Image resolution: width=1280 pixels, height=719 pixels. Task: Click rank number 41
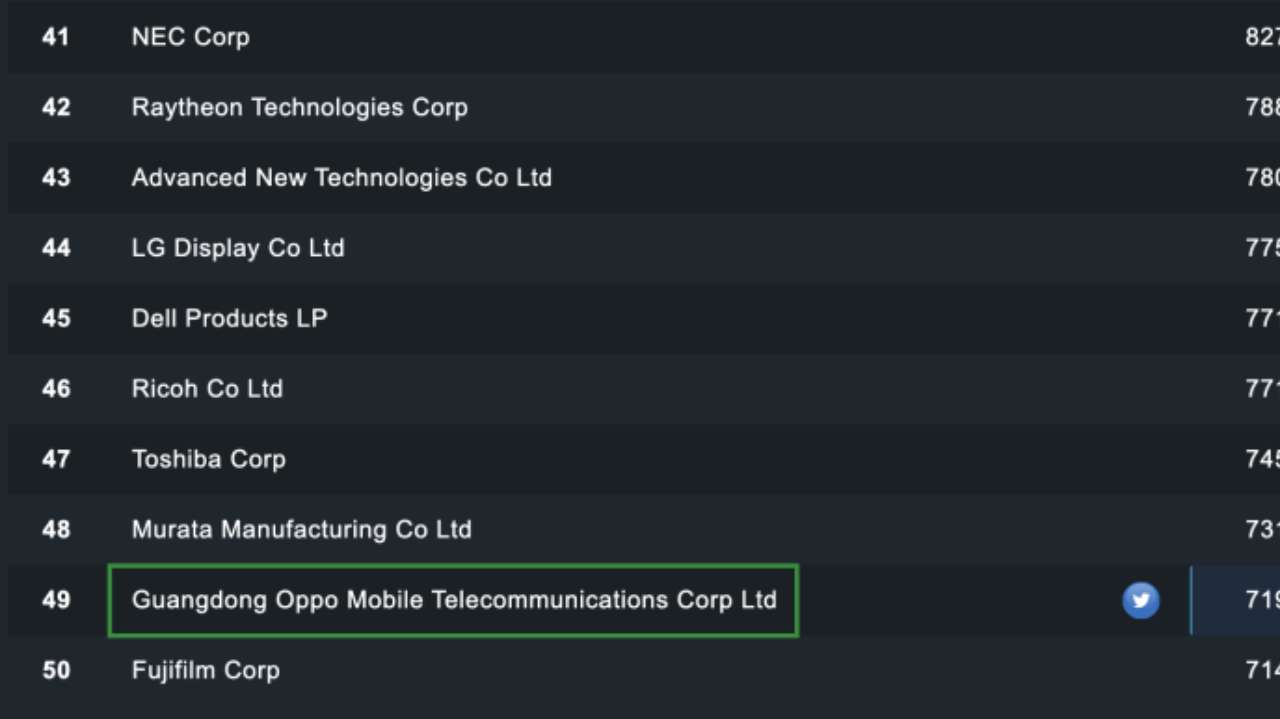pos(56,37)
